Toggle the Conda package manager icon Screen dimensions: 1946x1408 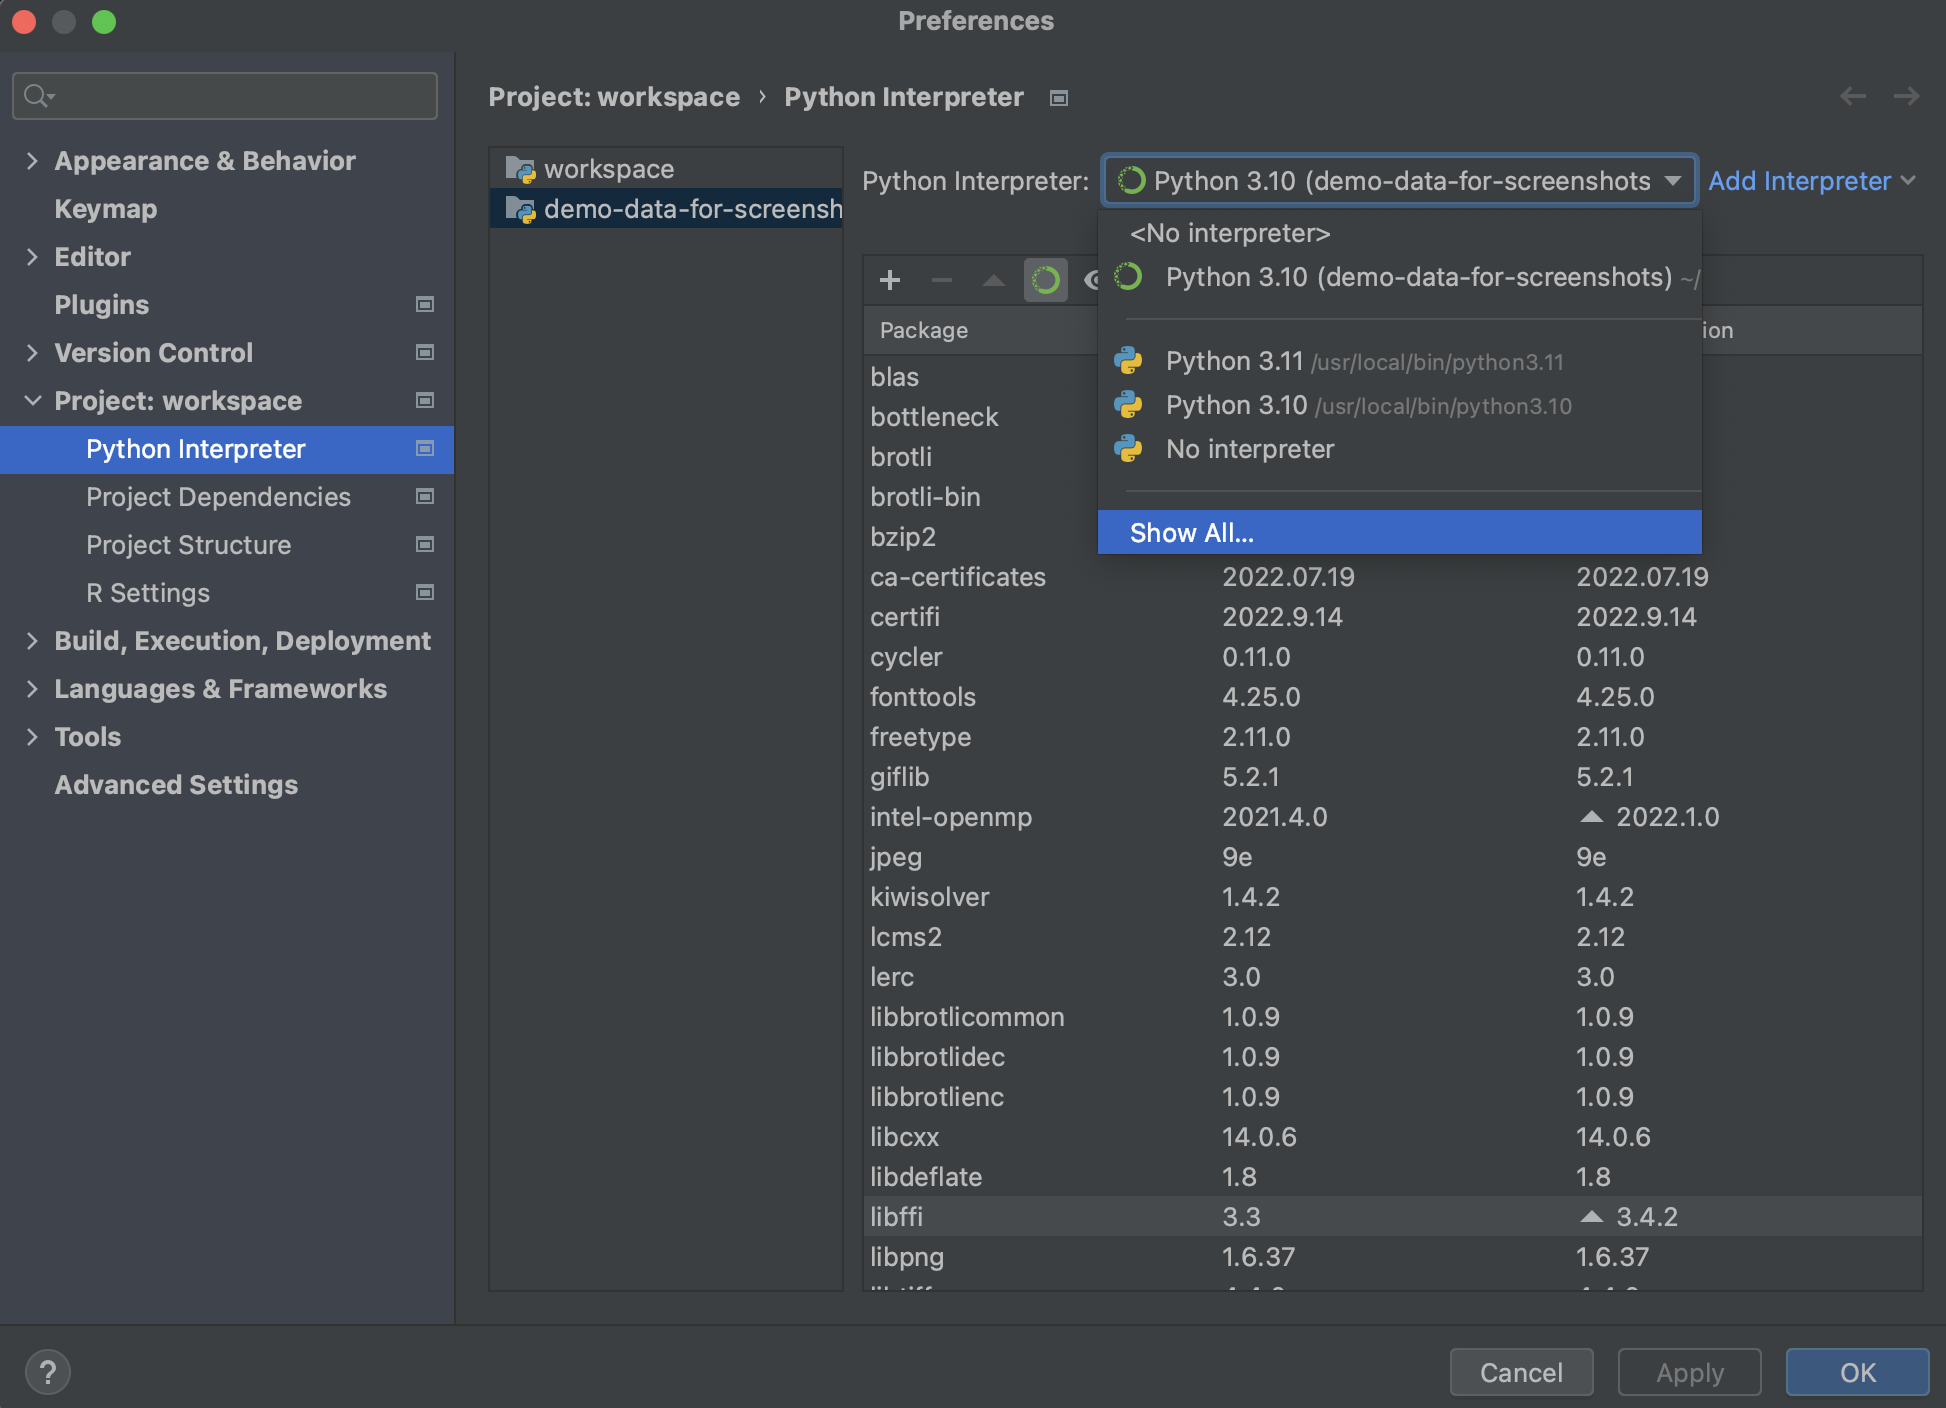(x=1046, y=280)
